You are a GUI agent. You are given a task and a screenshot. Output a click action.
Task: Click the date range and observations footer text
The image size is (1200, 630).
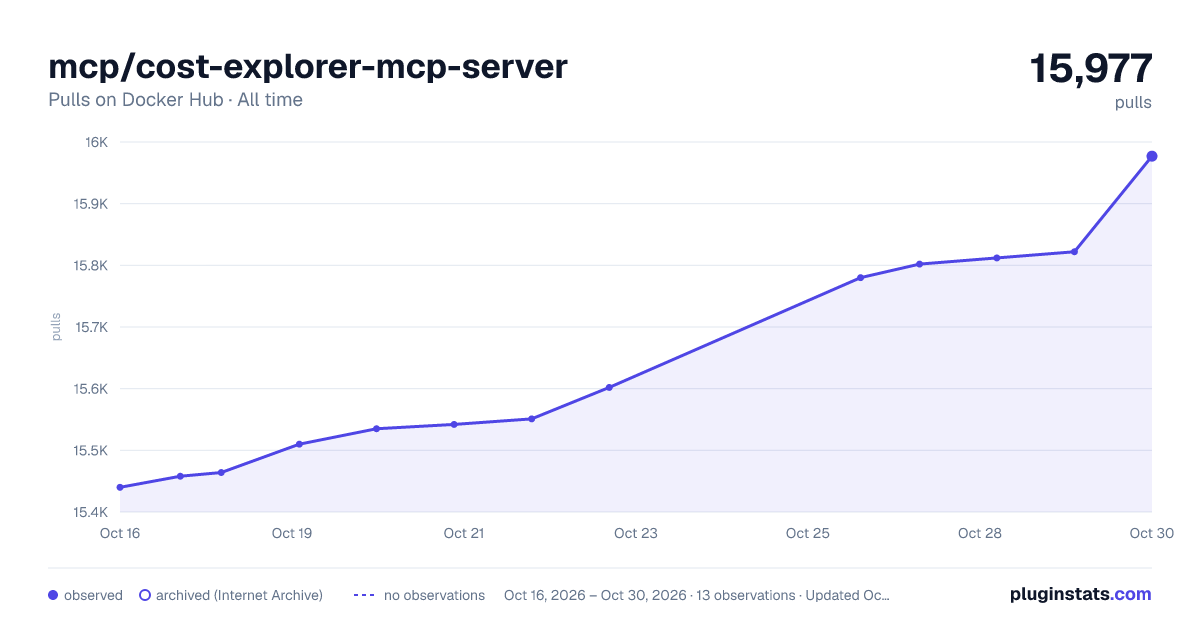tap(697, 595)
